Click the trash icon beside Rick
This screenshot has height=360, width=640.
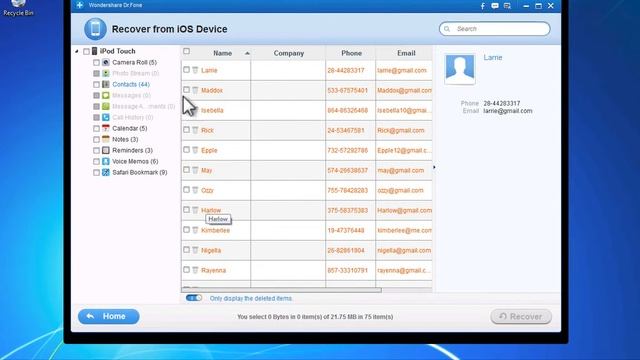click(x=195, y=130)
